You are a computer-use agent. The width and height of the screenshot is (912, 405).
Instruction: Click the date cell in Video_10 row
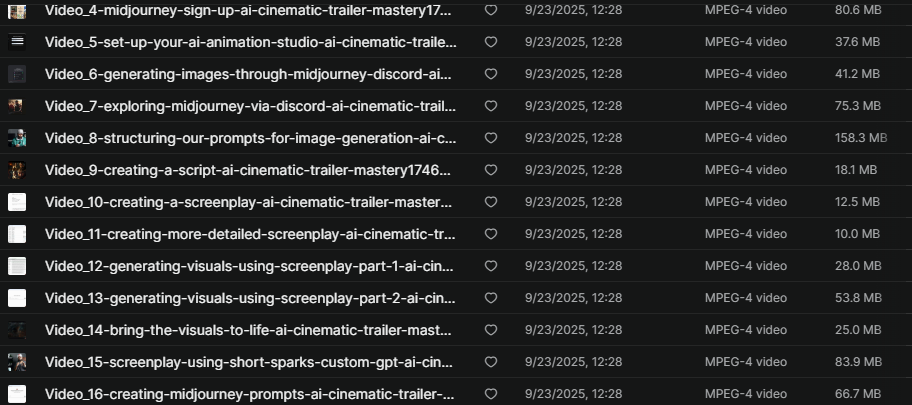click(x=573, y=202)
